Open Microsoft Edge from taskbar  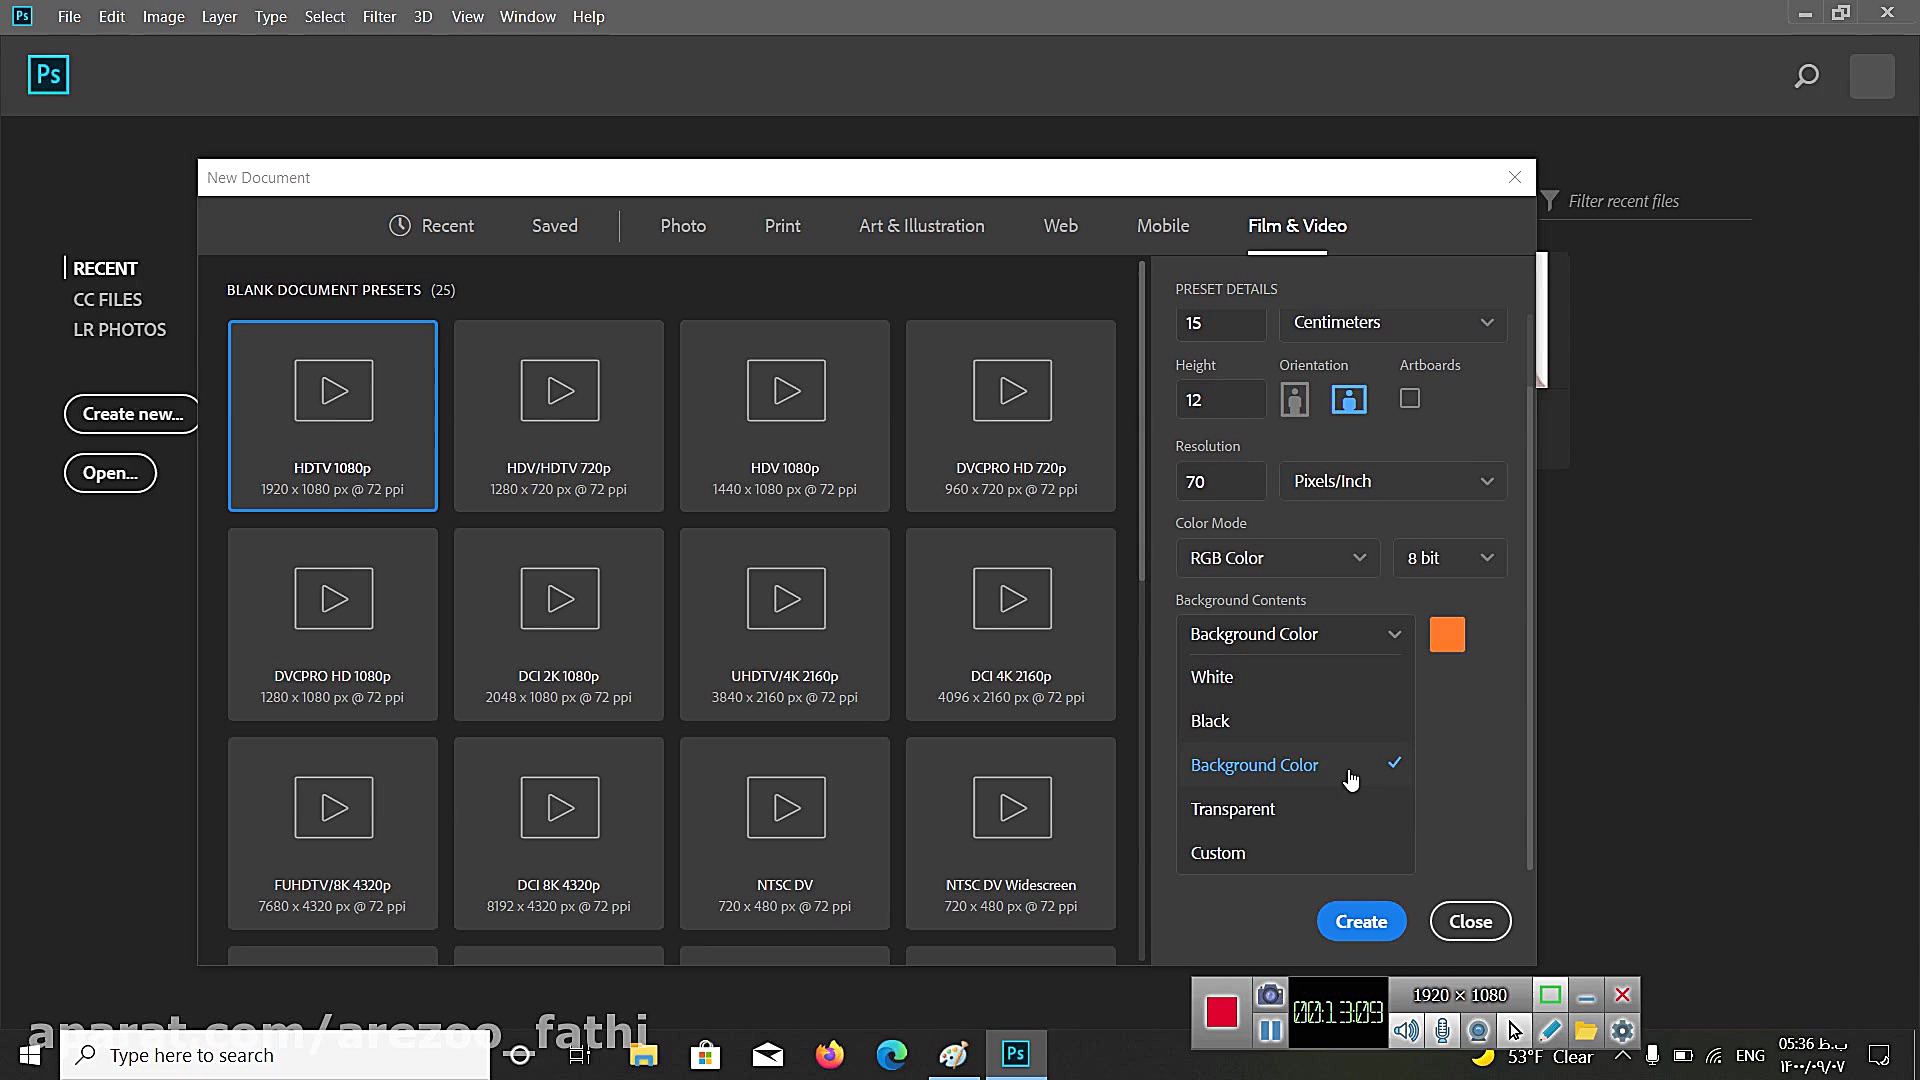(891, 1055)
